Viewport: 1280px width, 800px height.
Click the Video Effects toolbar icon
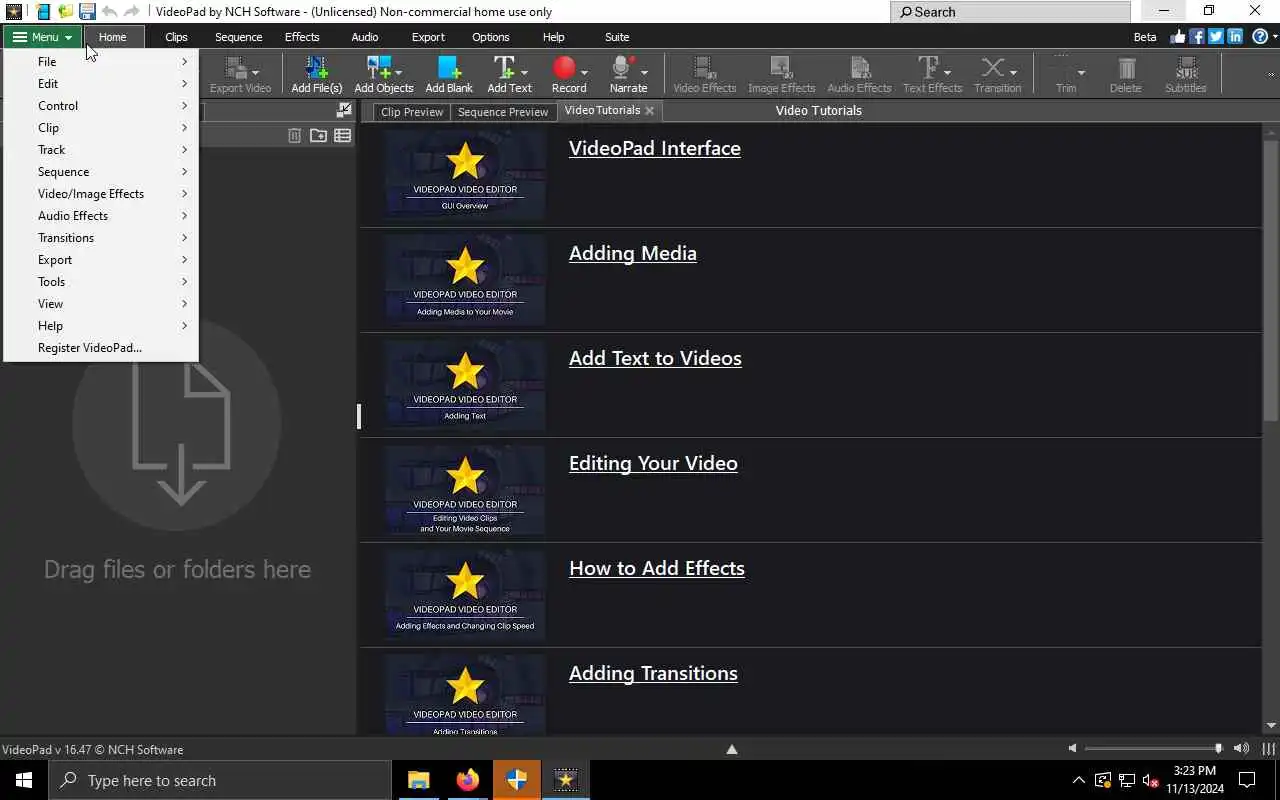point(704,68)
